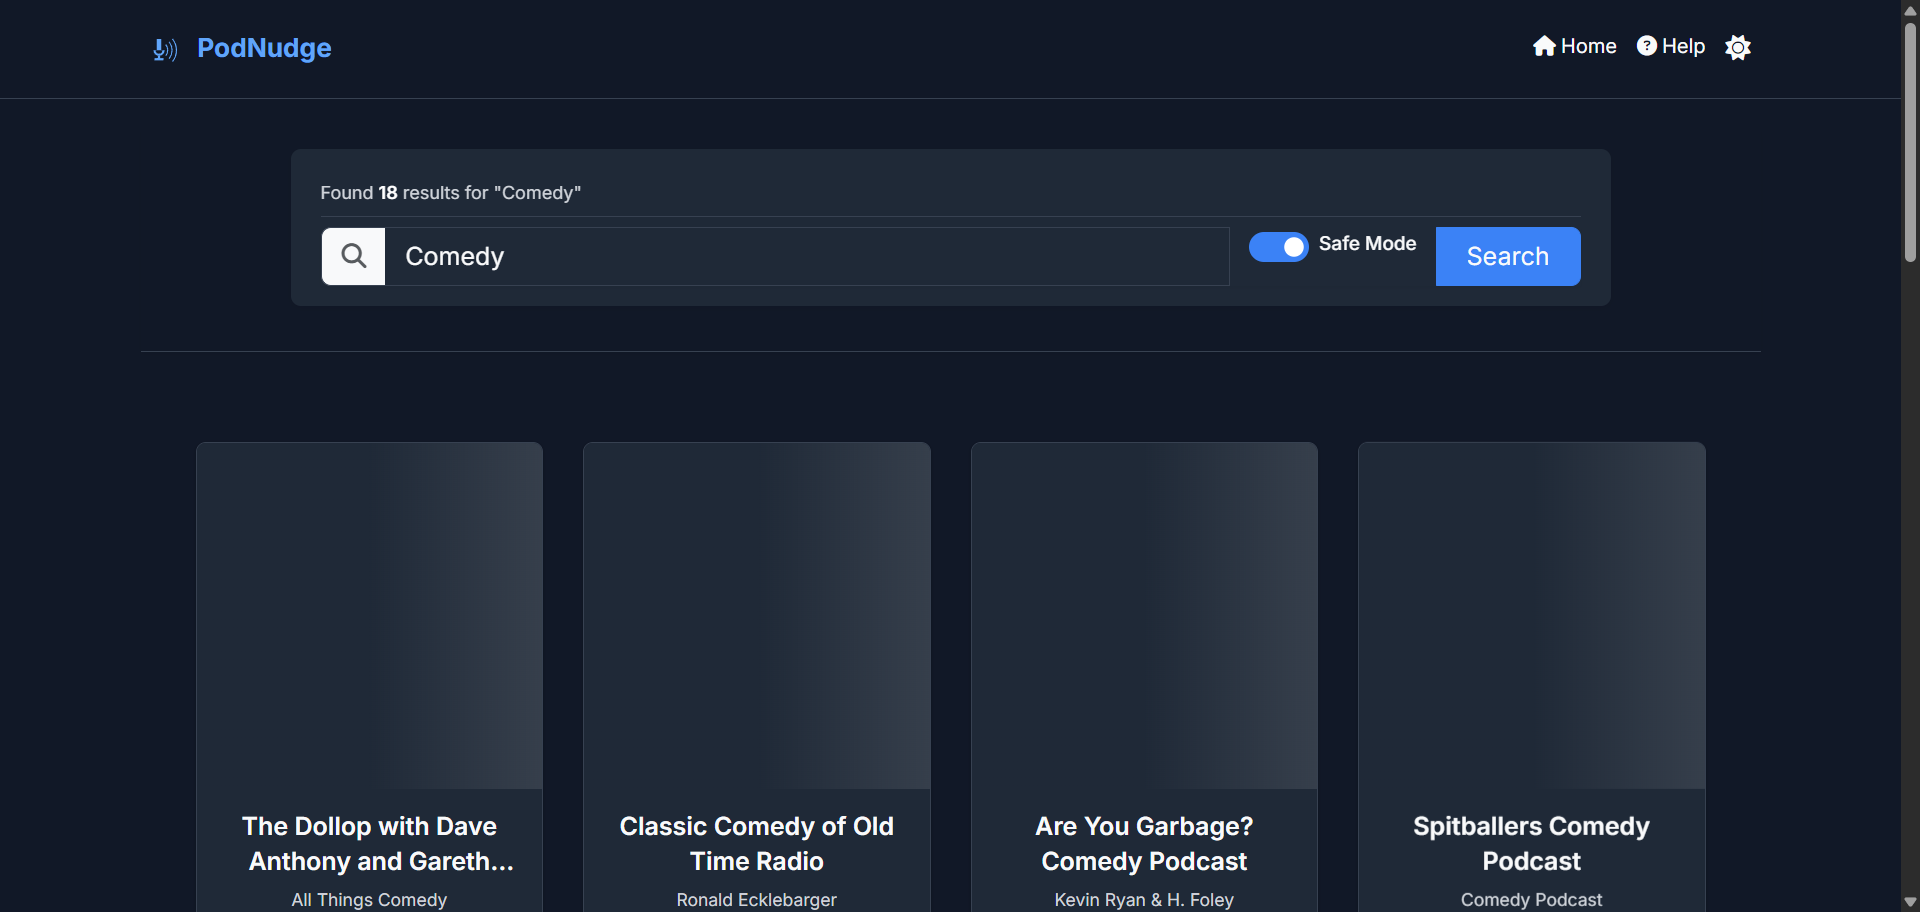Open Spitballers Comedy Podcast artwork
This screenshot has height=912, width=1920.
coord(1531,615)
